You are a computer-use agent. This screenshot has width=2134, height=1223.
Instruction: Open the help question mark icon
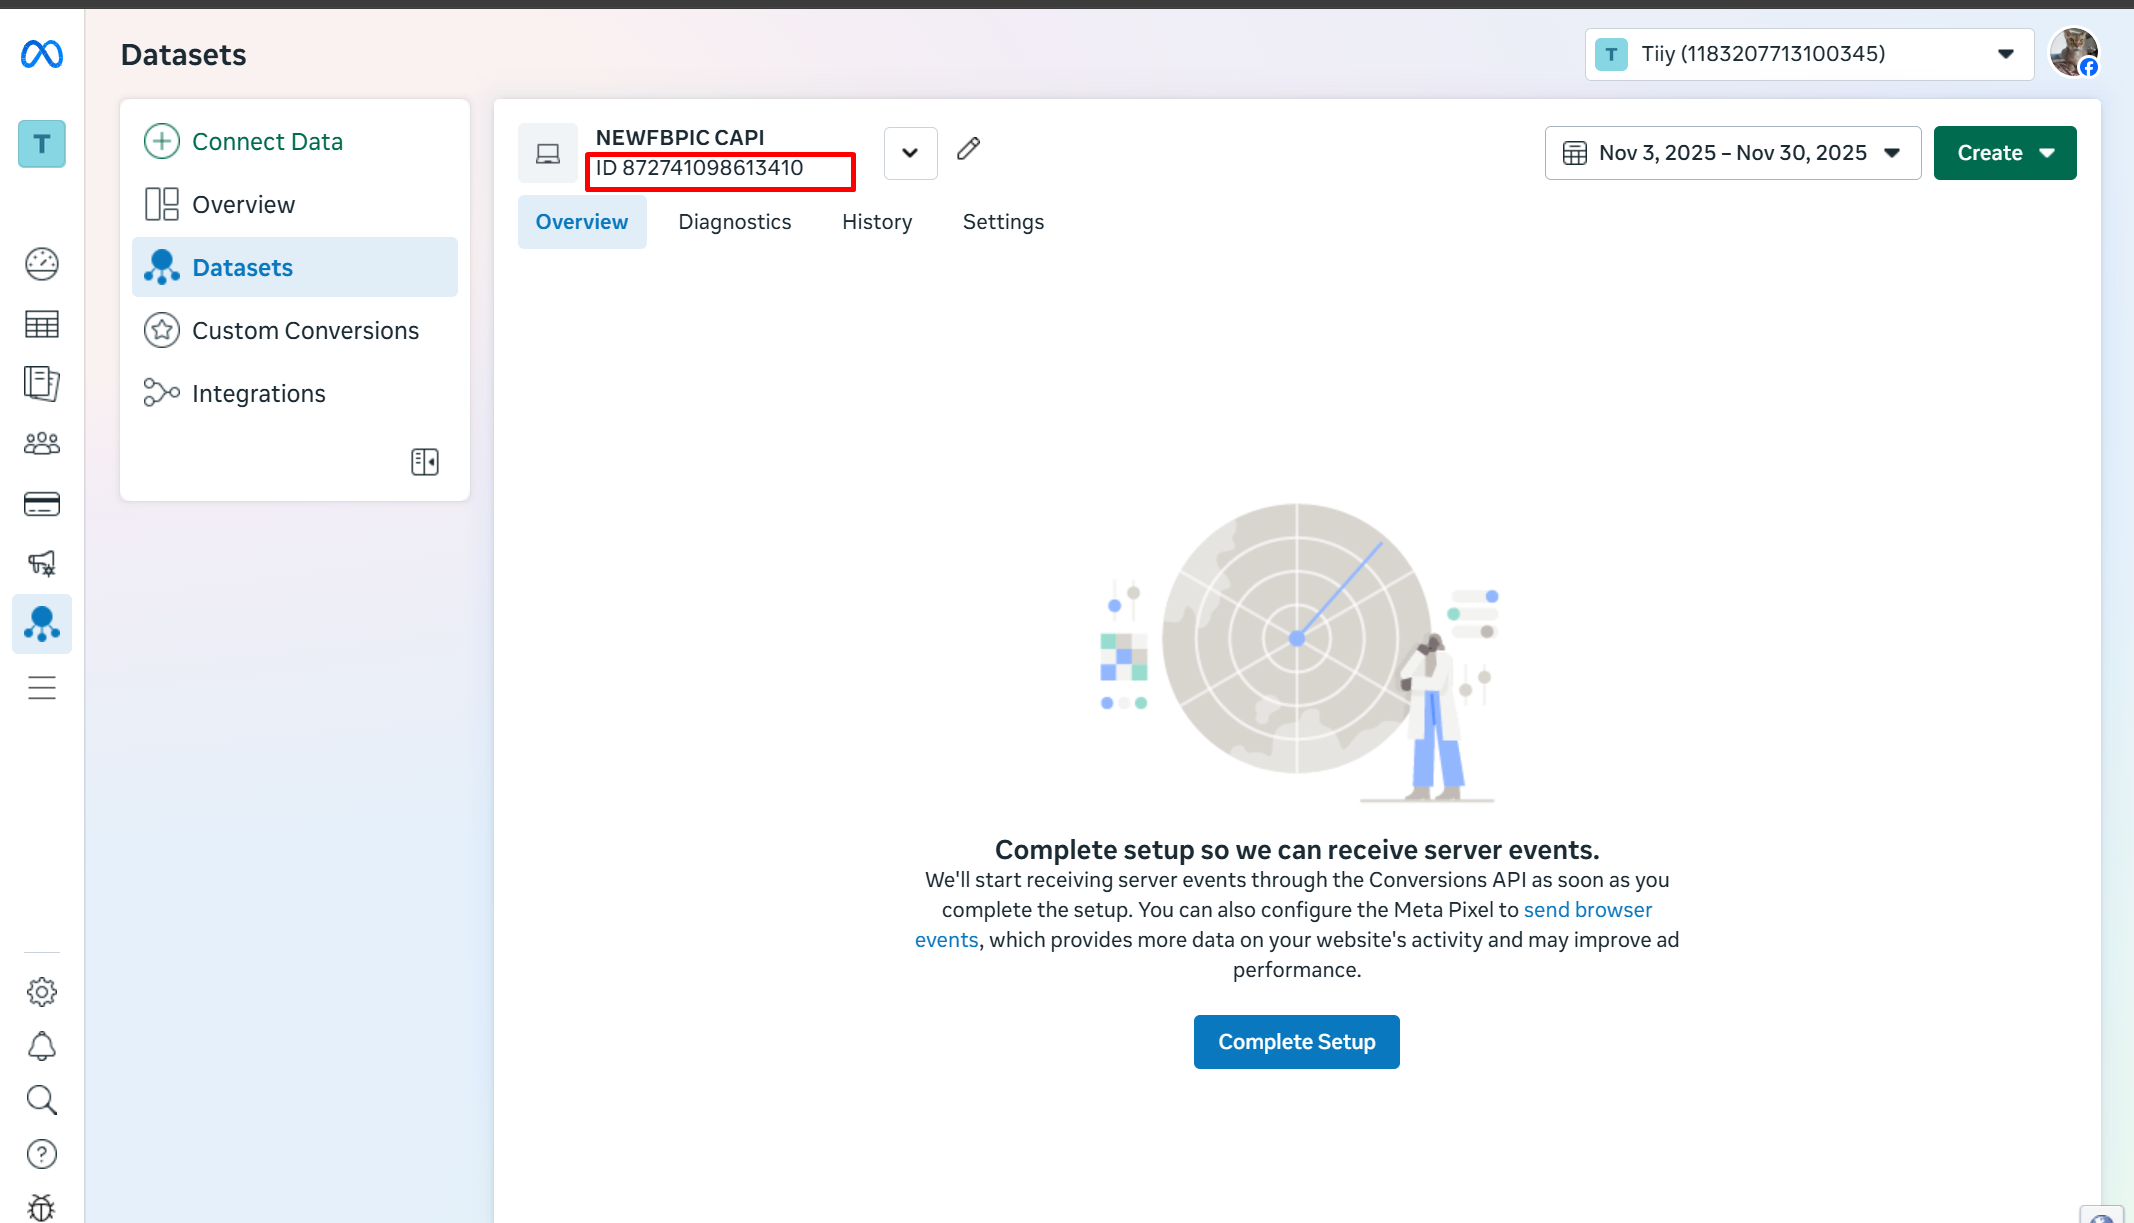(42, 1154)
